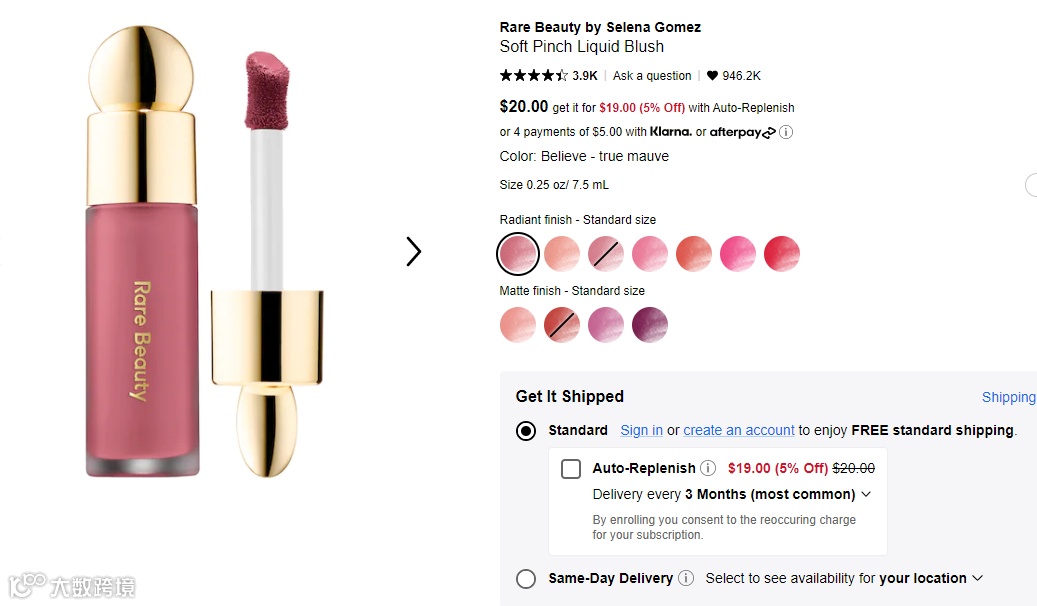This screenshot has height=606, width=1037.
Task: Select the Same-Day Delivery radio button
Action: tap(526, 579)
